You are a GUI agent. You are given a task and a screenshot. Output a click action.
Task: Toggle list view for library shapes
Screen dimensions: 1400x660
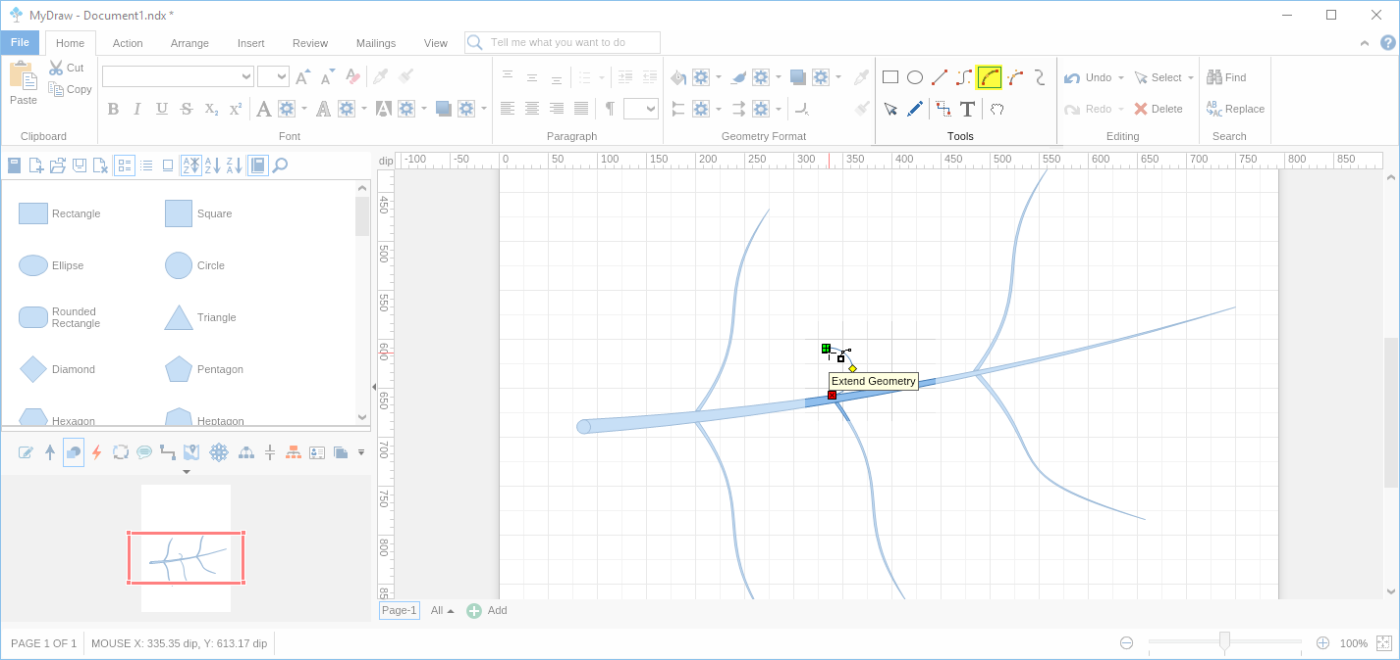tap(146, 165)
